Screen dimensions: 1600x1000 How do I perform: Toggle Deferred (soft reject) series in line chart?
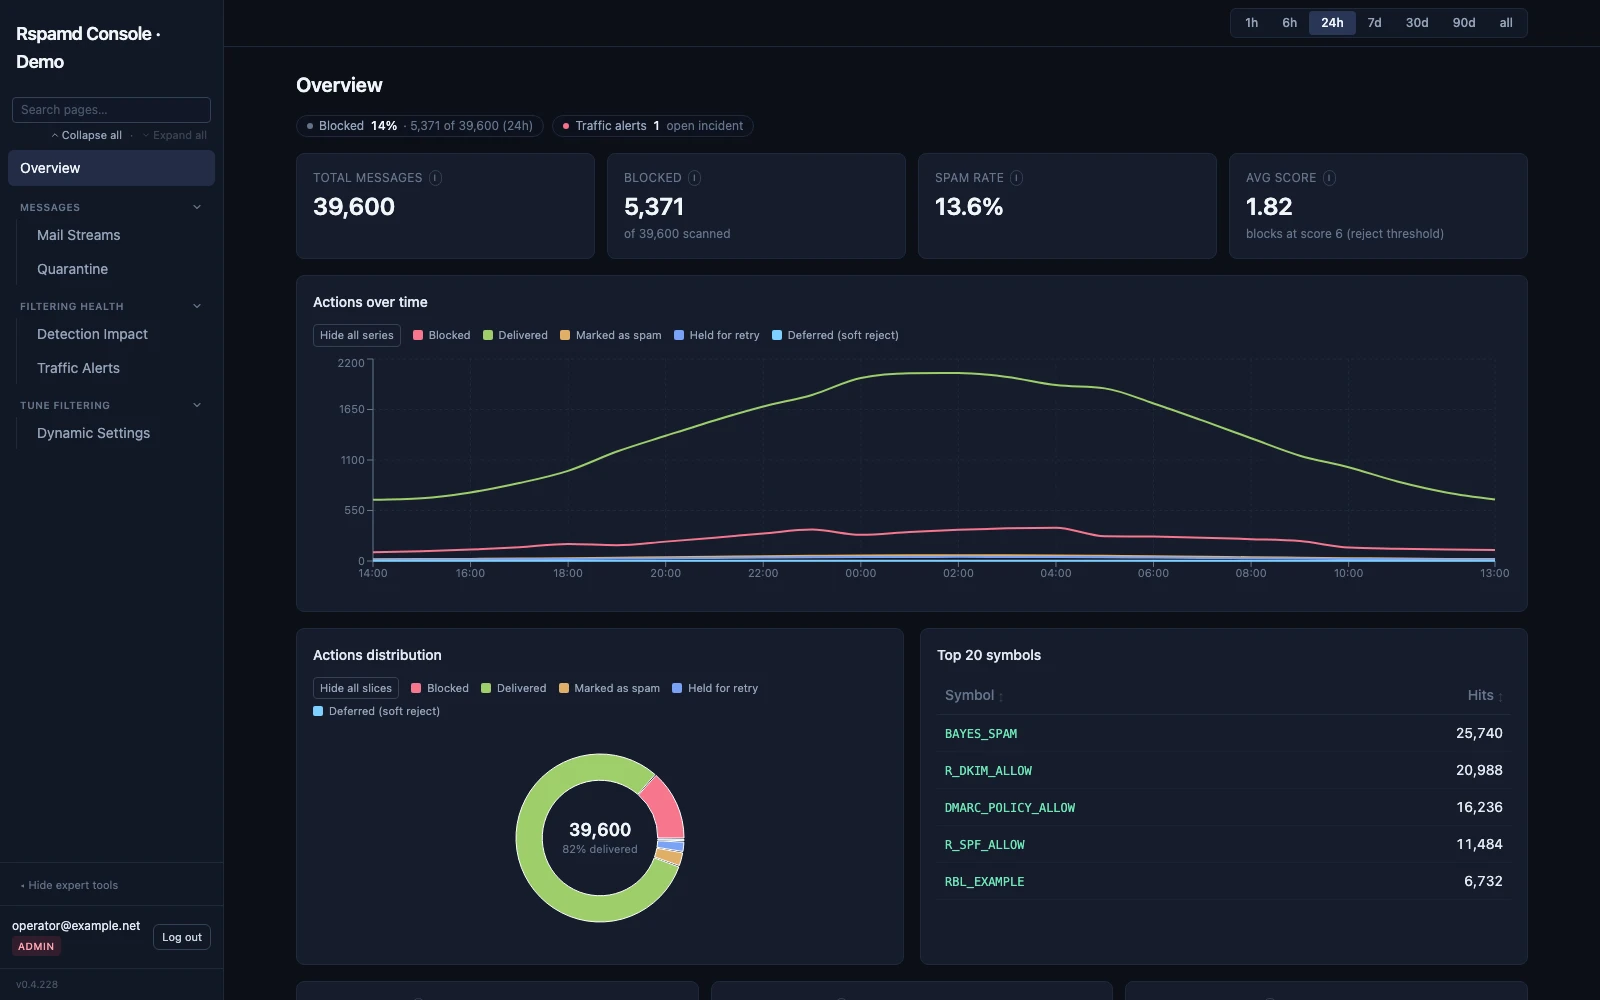(835, 335)
